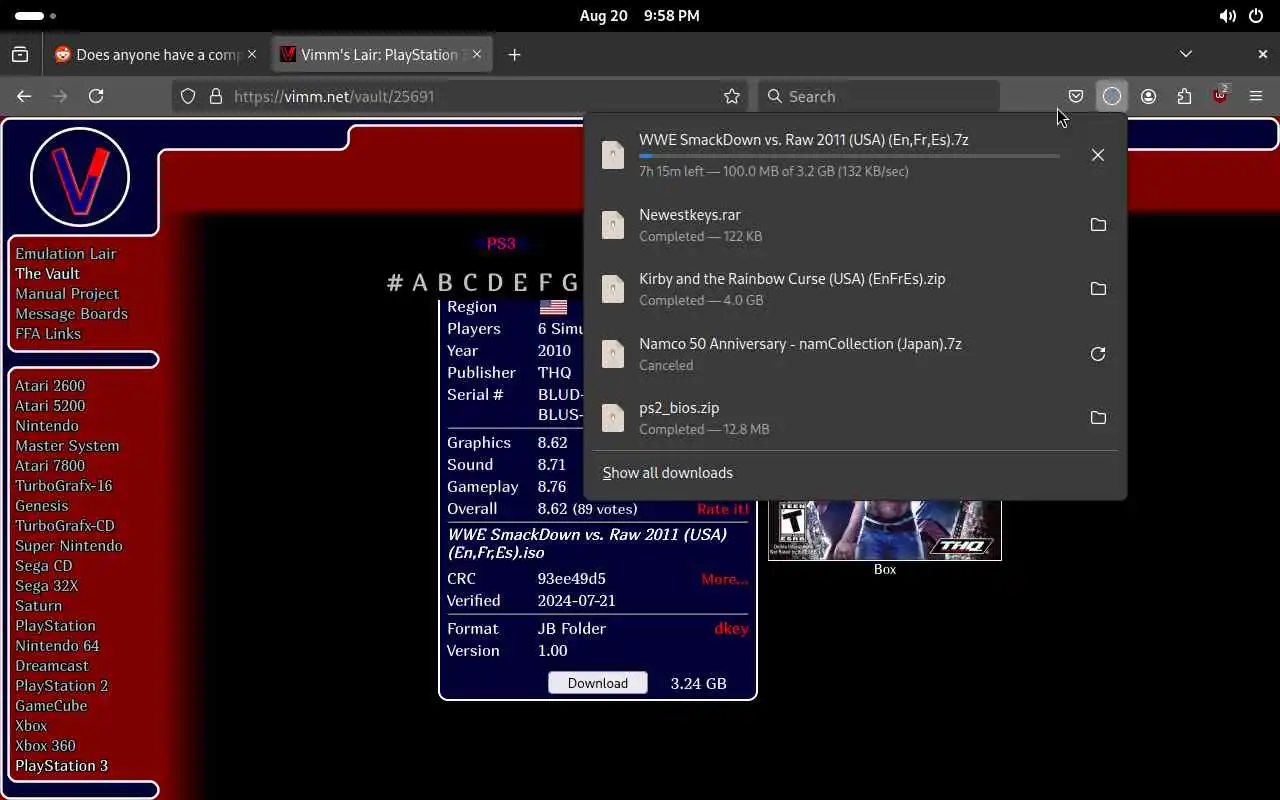Open the Firefox account icon
The height and width of the screenshot is (800, 1280).
click(1148, 96)
